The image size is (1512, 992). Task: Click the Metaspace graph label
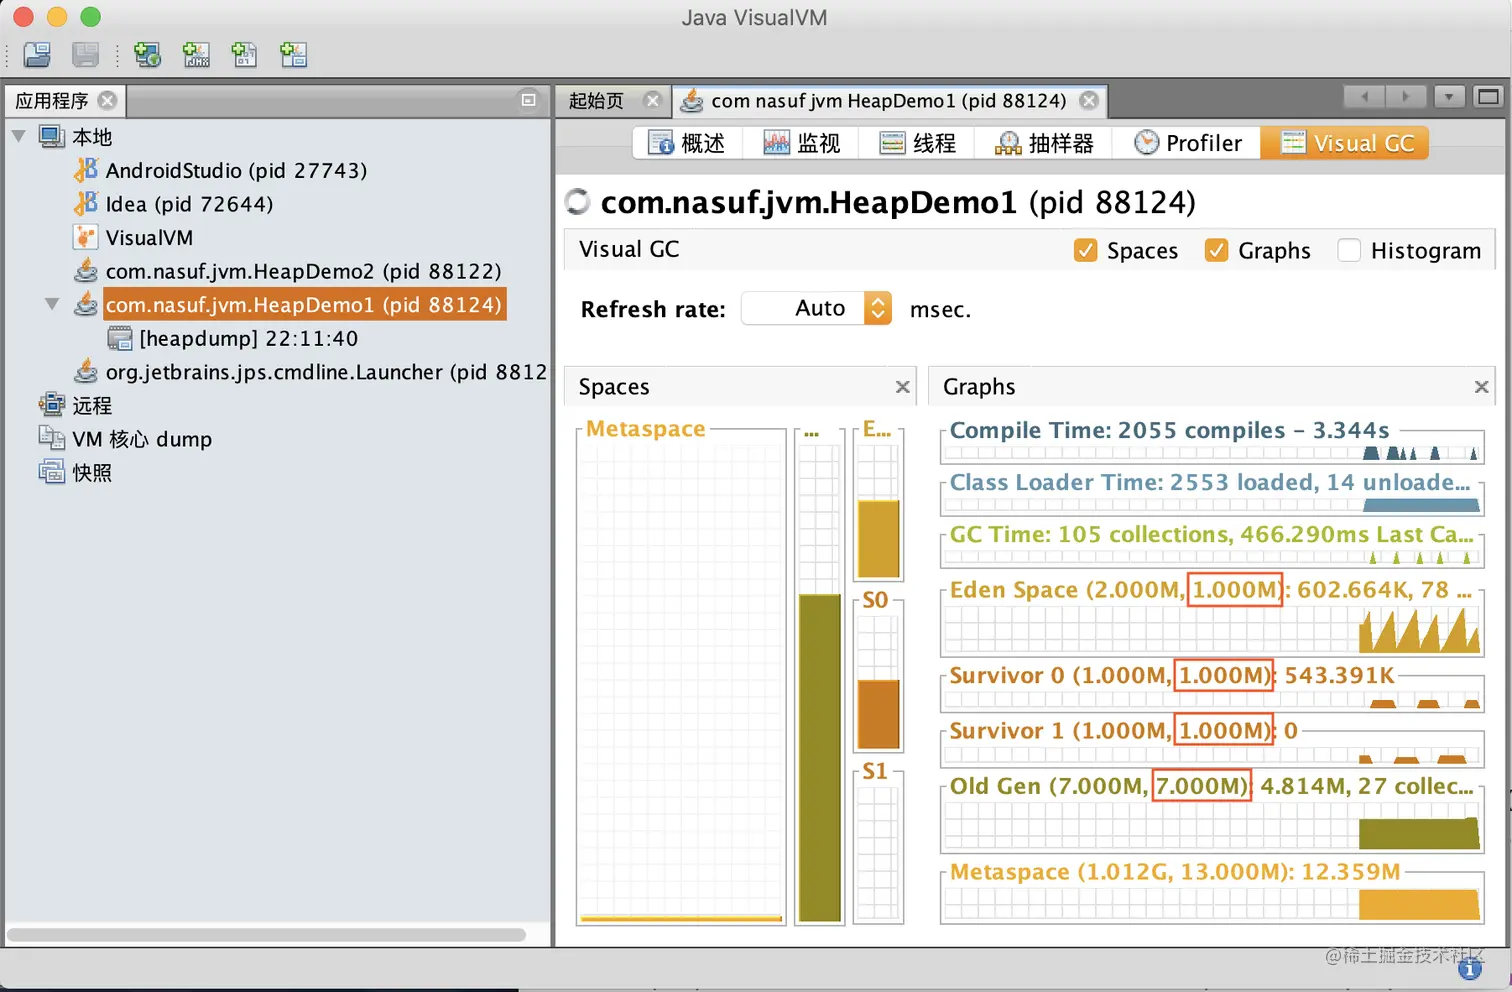click(x=1175, y=872)
